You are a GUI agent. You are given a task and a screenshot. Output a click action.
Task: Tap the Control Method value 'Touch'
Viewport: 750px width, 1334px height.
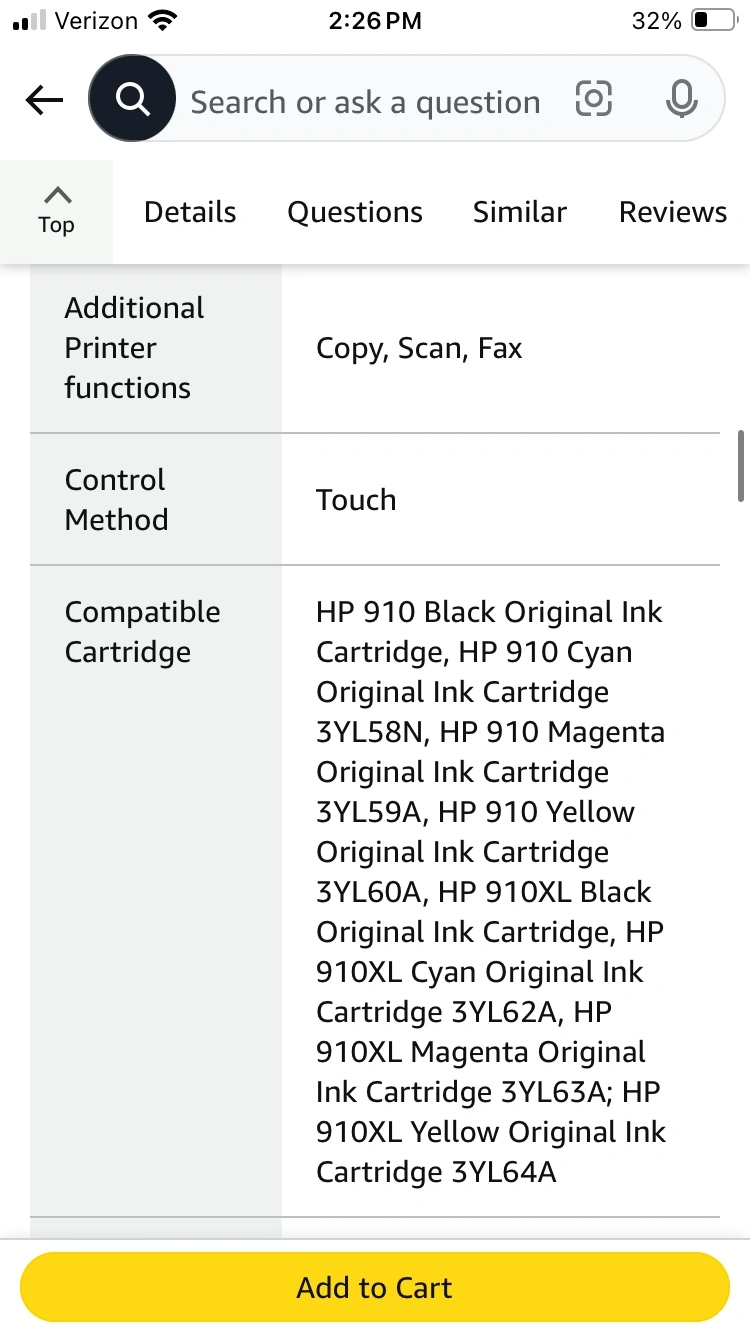[x=356, y=499]
